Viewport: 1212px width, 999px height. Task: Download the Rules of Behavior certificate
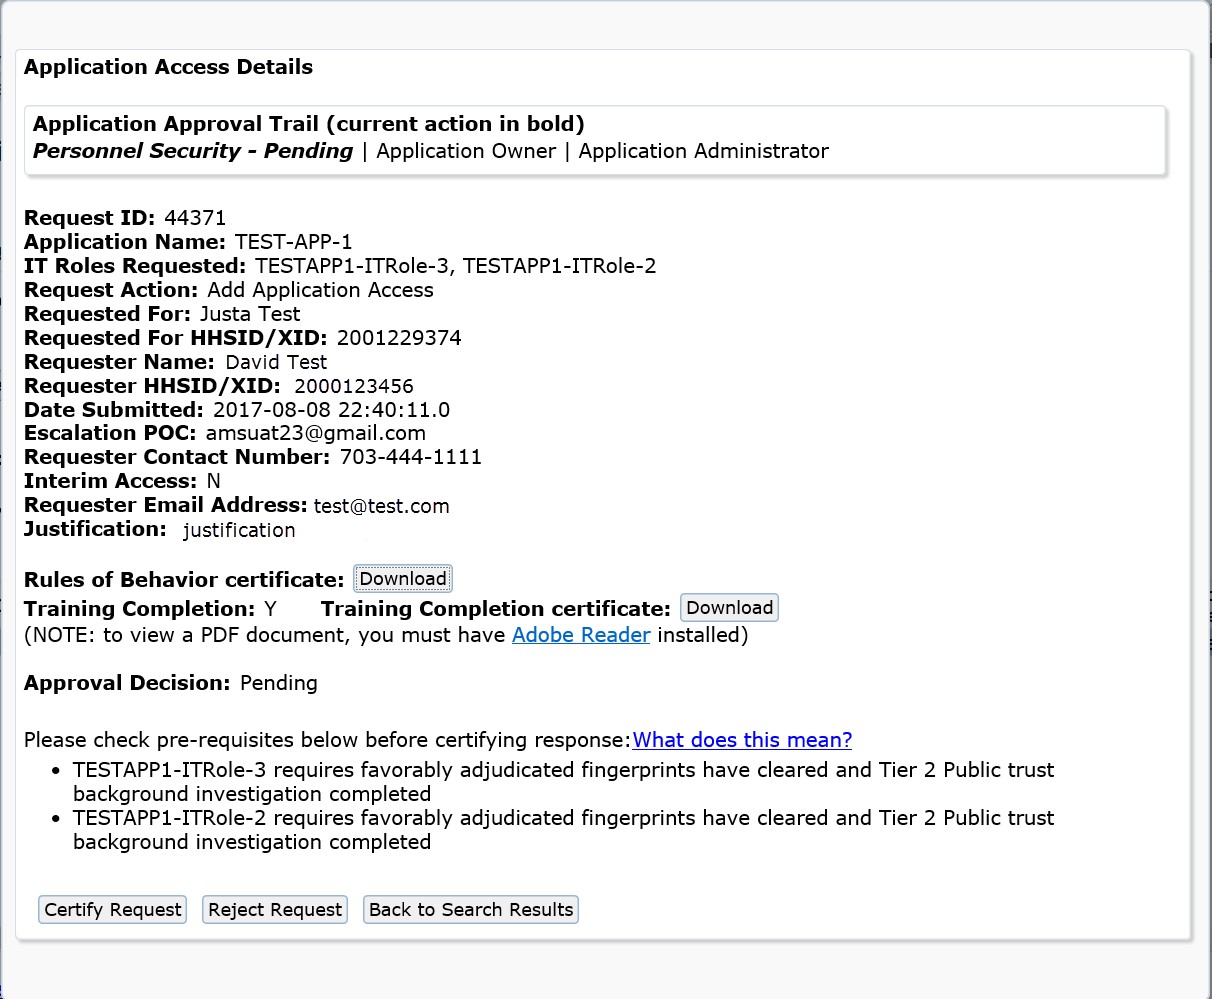403,579
